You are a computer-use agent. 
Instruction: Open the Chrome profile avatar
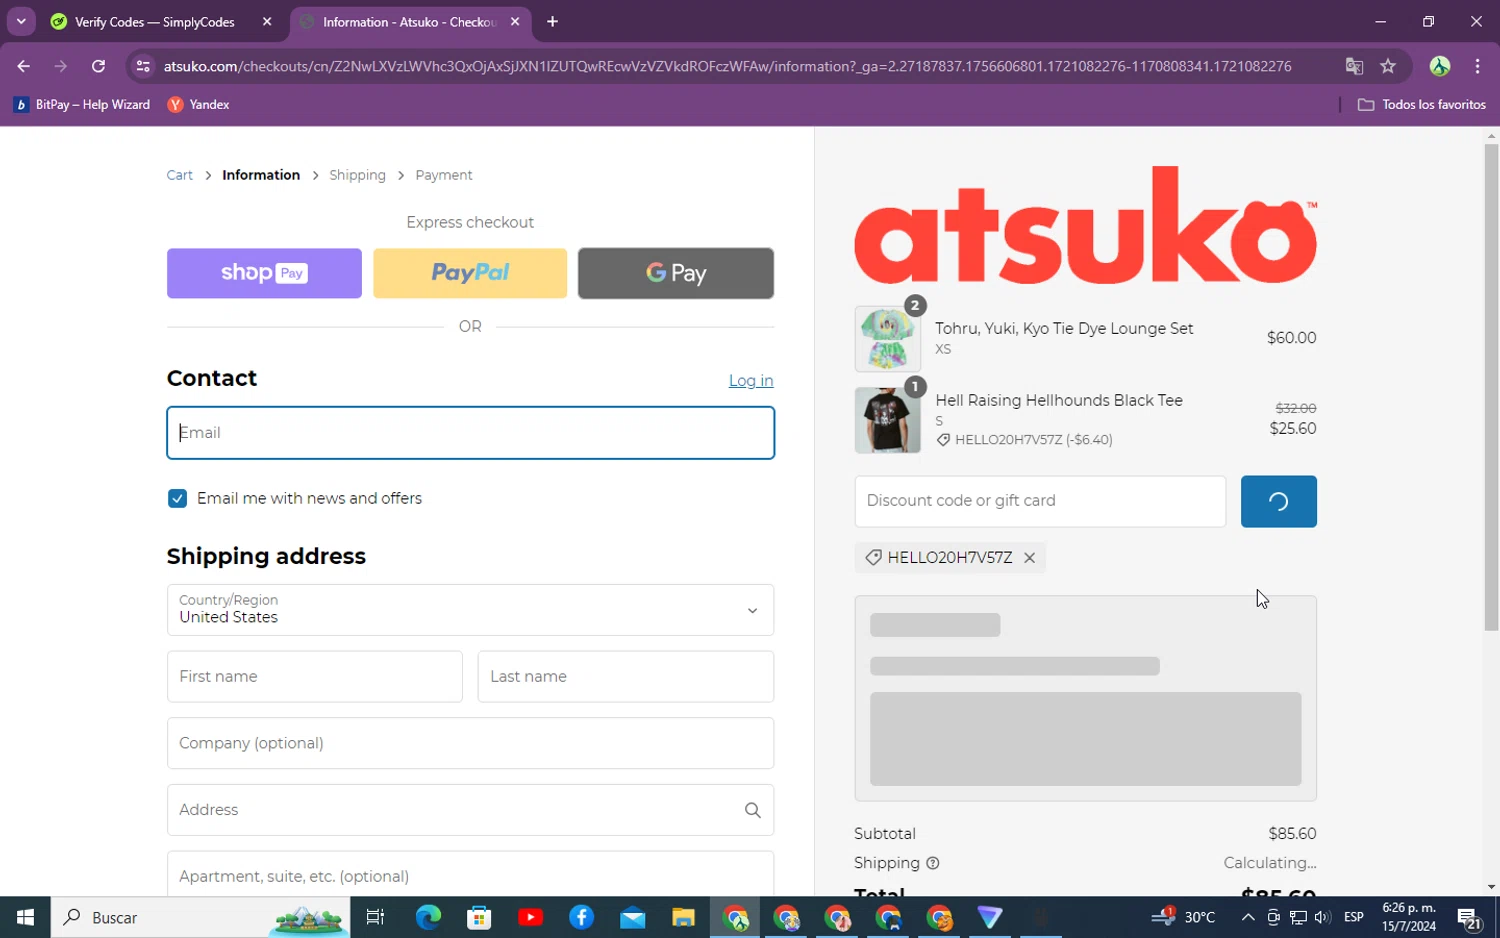pos(1440,66)
